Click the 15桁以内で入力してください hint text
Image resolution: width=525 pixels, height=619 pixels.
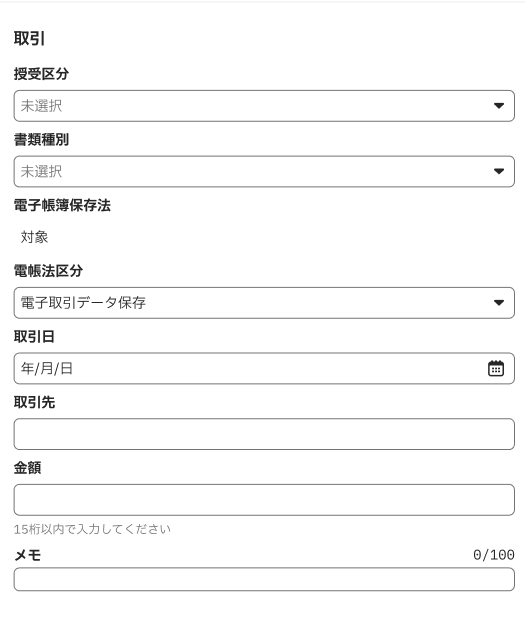(x=92, y=529)
